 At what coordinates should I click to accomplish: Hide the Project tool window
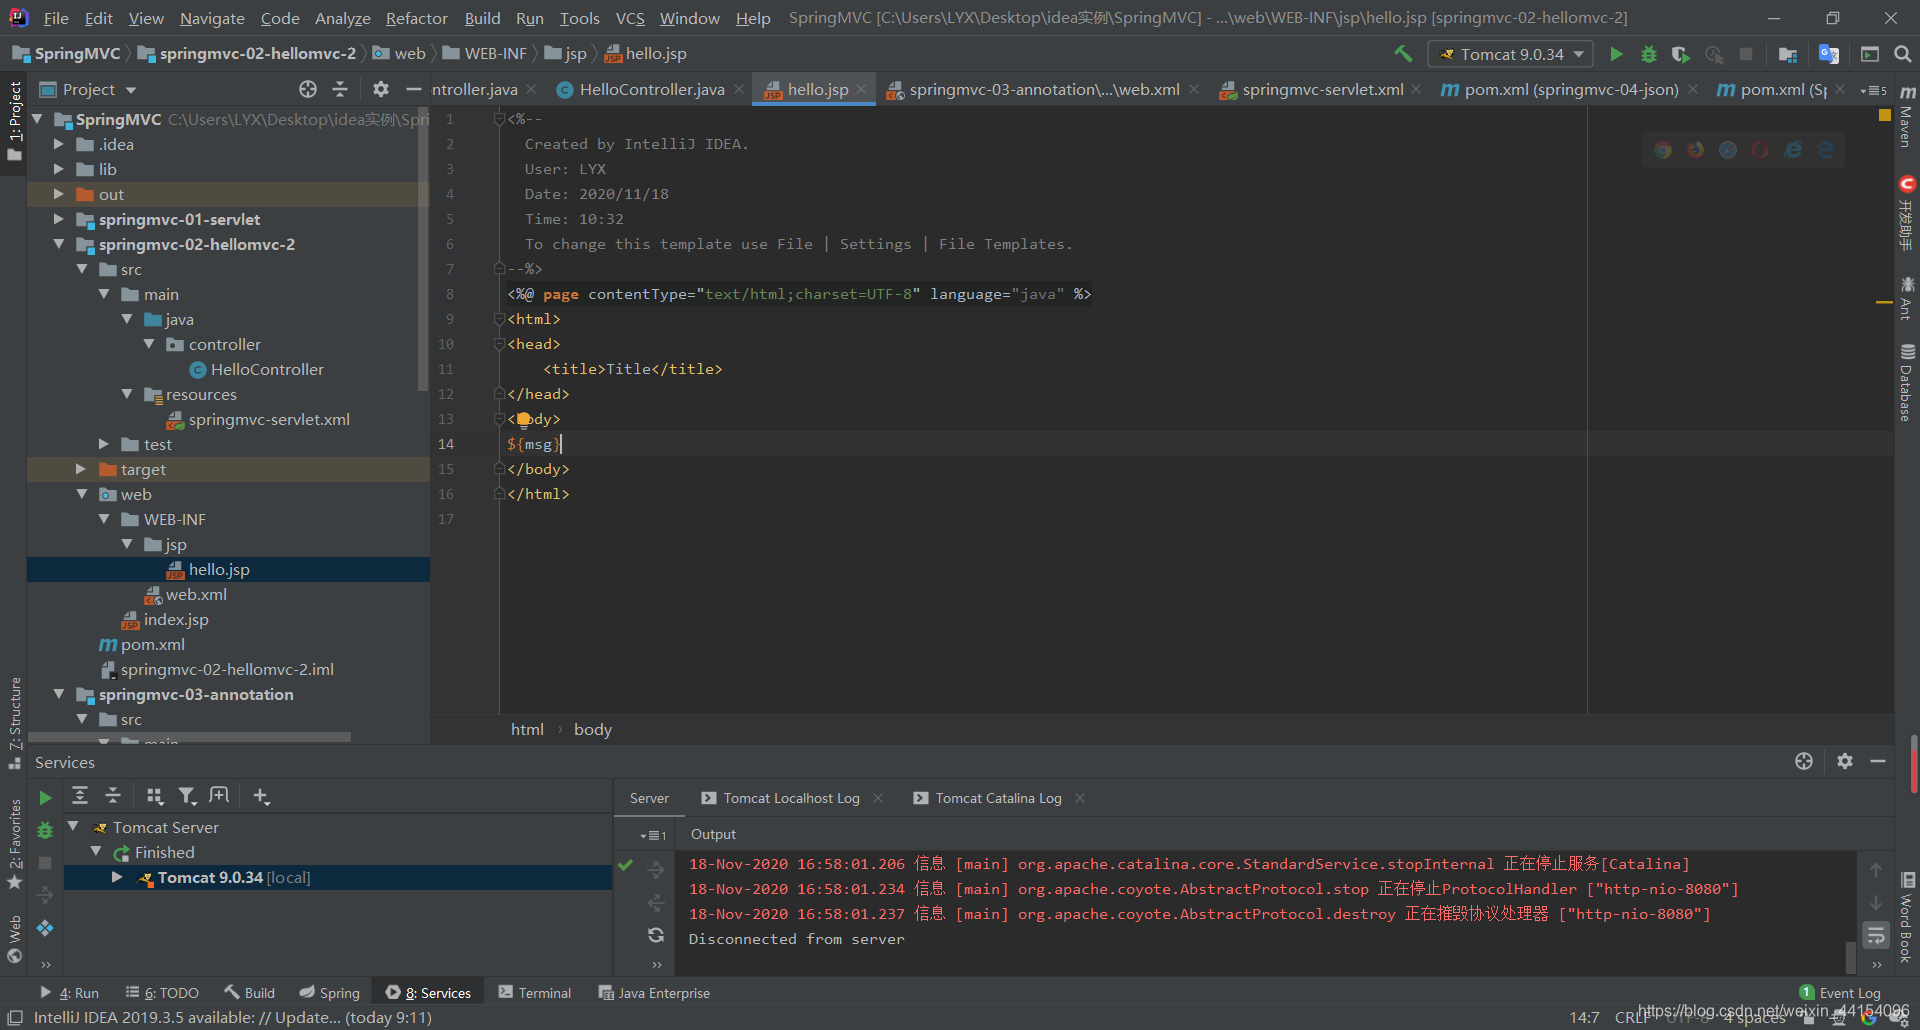click(413, 89)
